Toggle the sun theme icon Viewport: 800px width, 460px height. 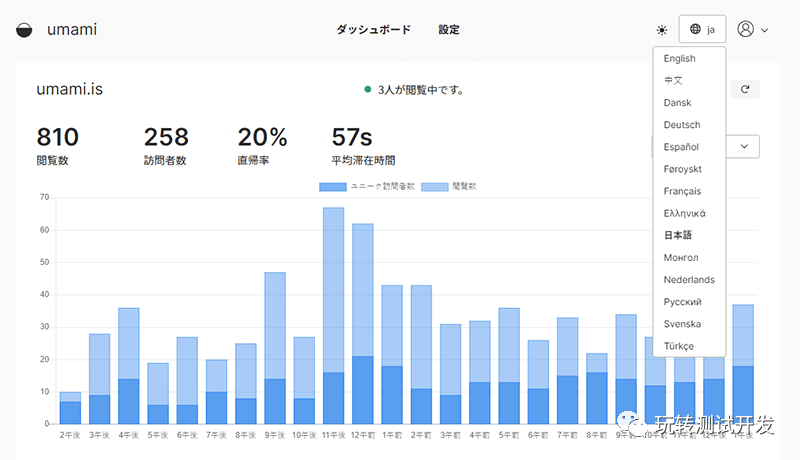pos(661,30)
